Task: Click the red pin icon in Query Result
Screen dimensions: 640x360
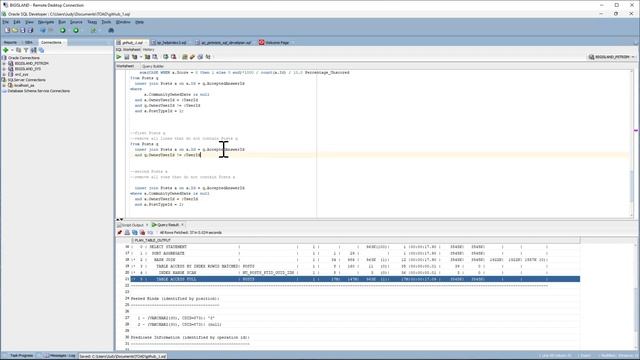Action: pos(120,233)
